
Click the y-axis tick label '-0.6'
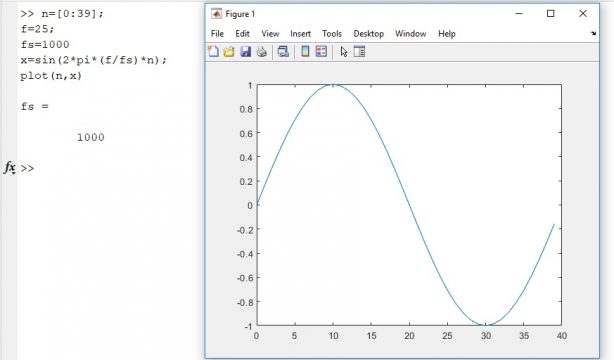[245, 278]
